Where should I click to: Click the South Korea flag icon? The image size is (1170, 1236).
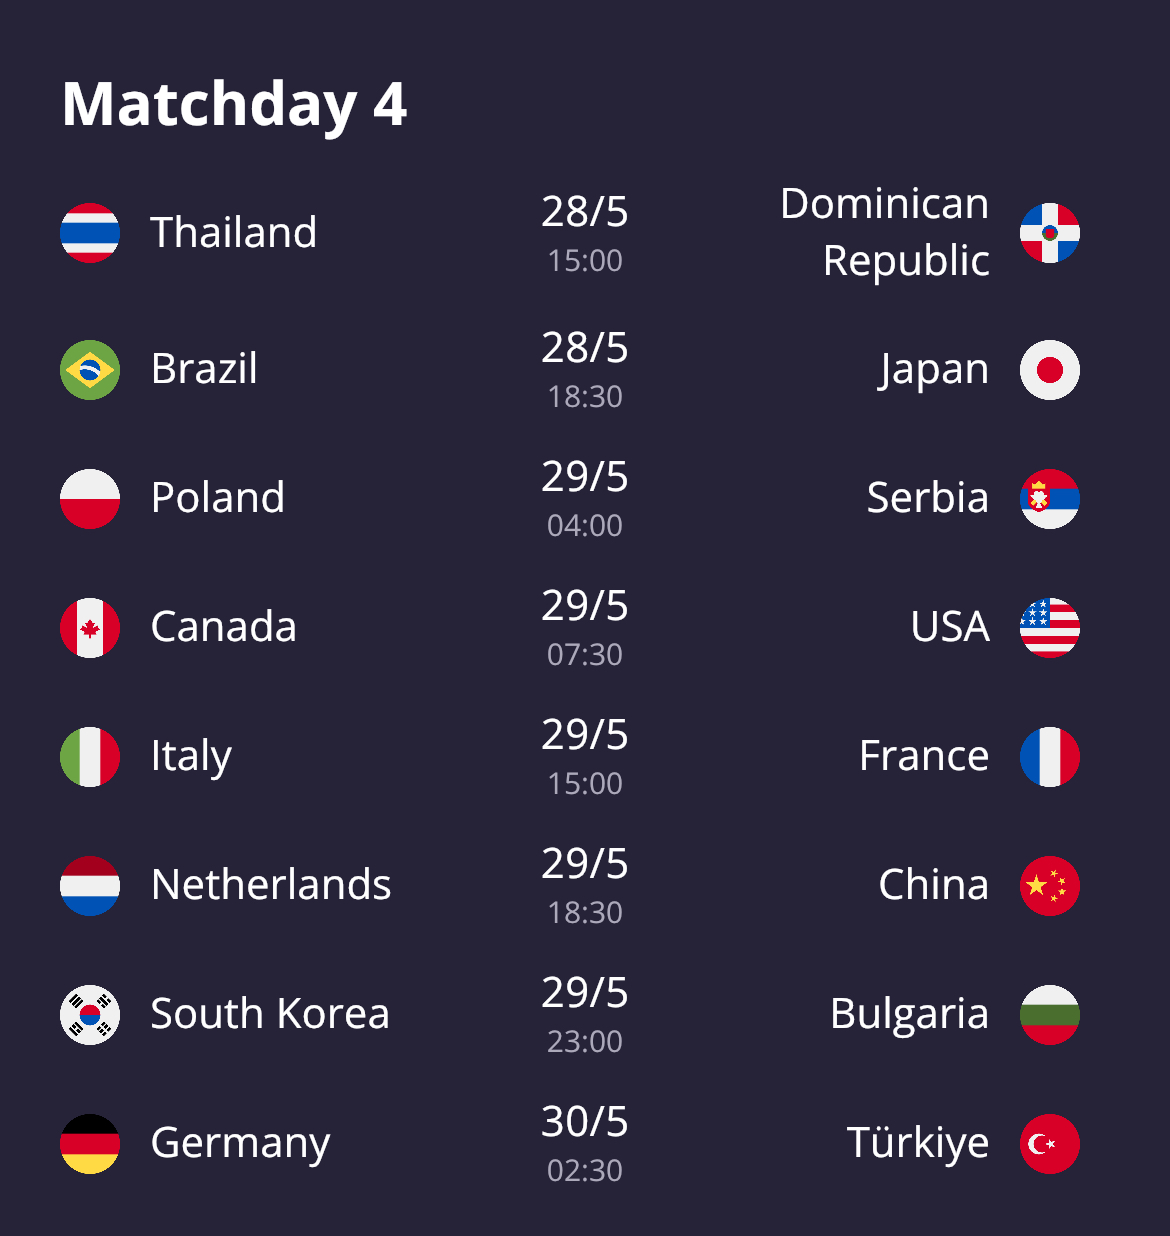click(90, 1015)
